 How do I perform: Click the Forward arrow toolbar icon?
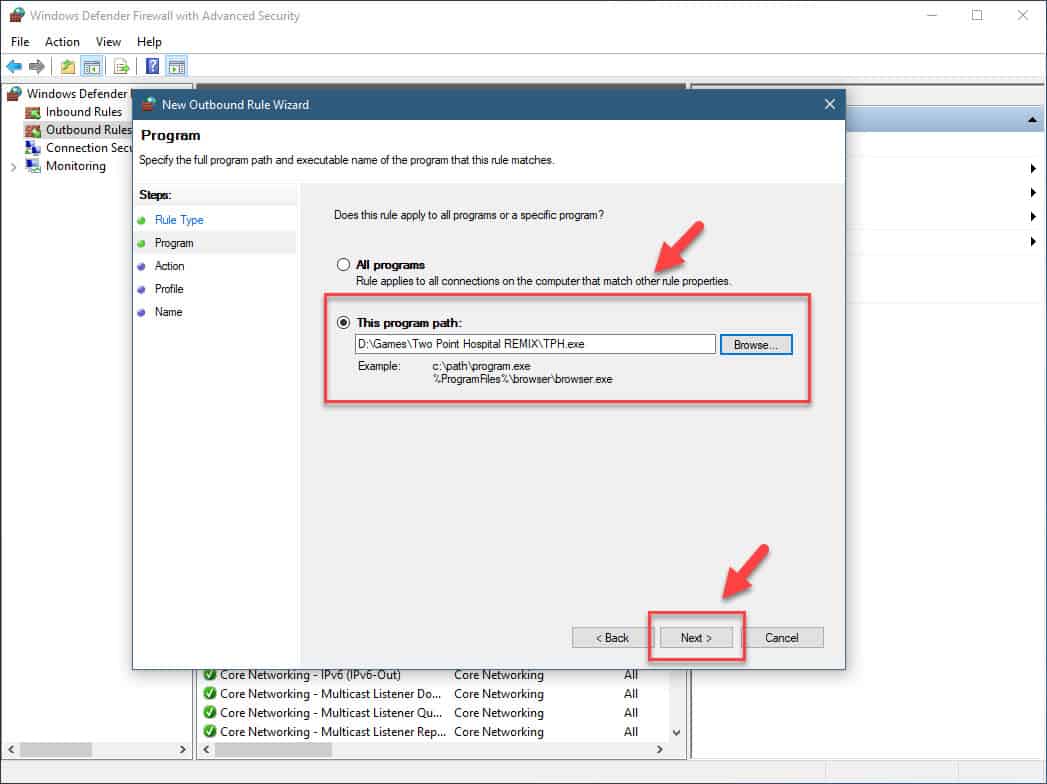click(x=37, y=66)
